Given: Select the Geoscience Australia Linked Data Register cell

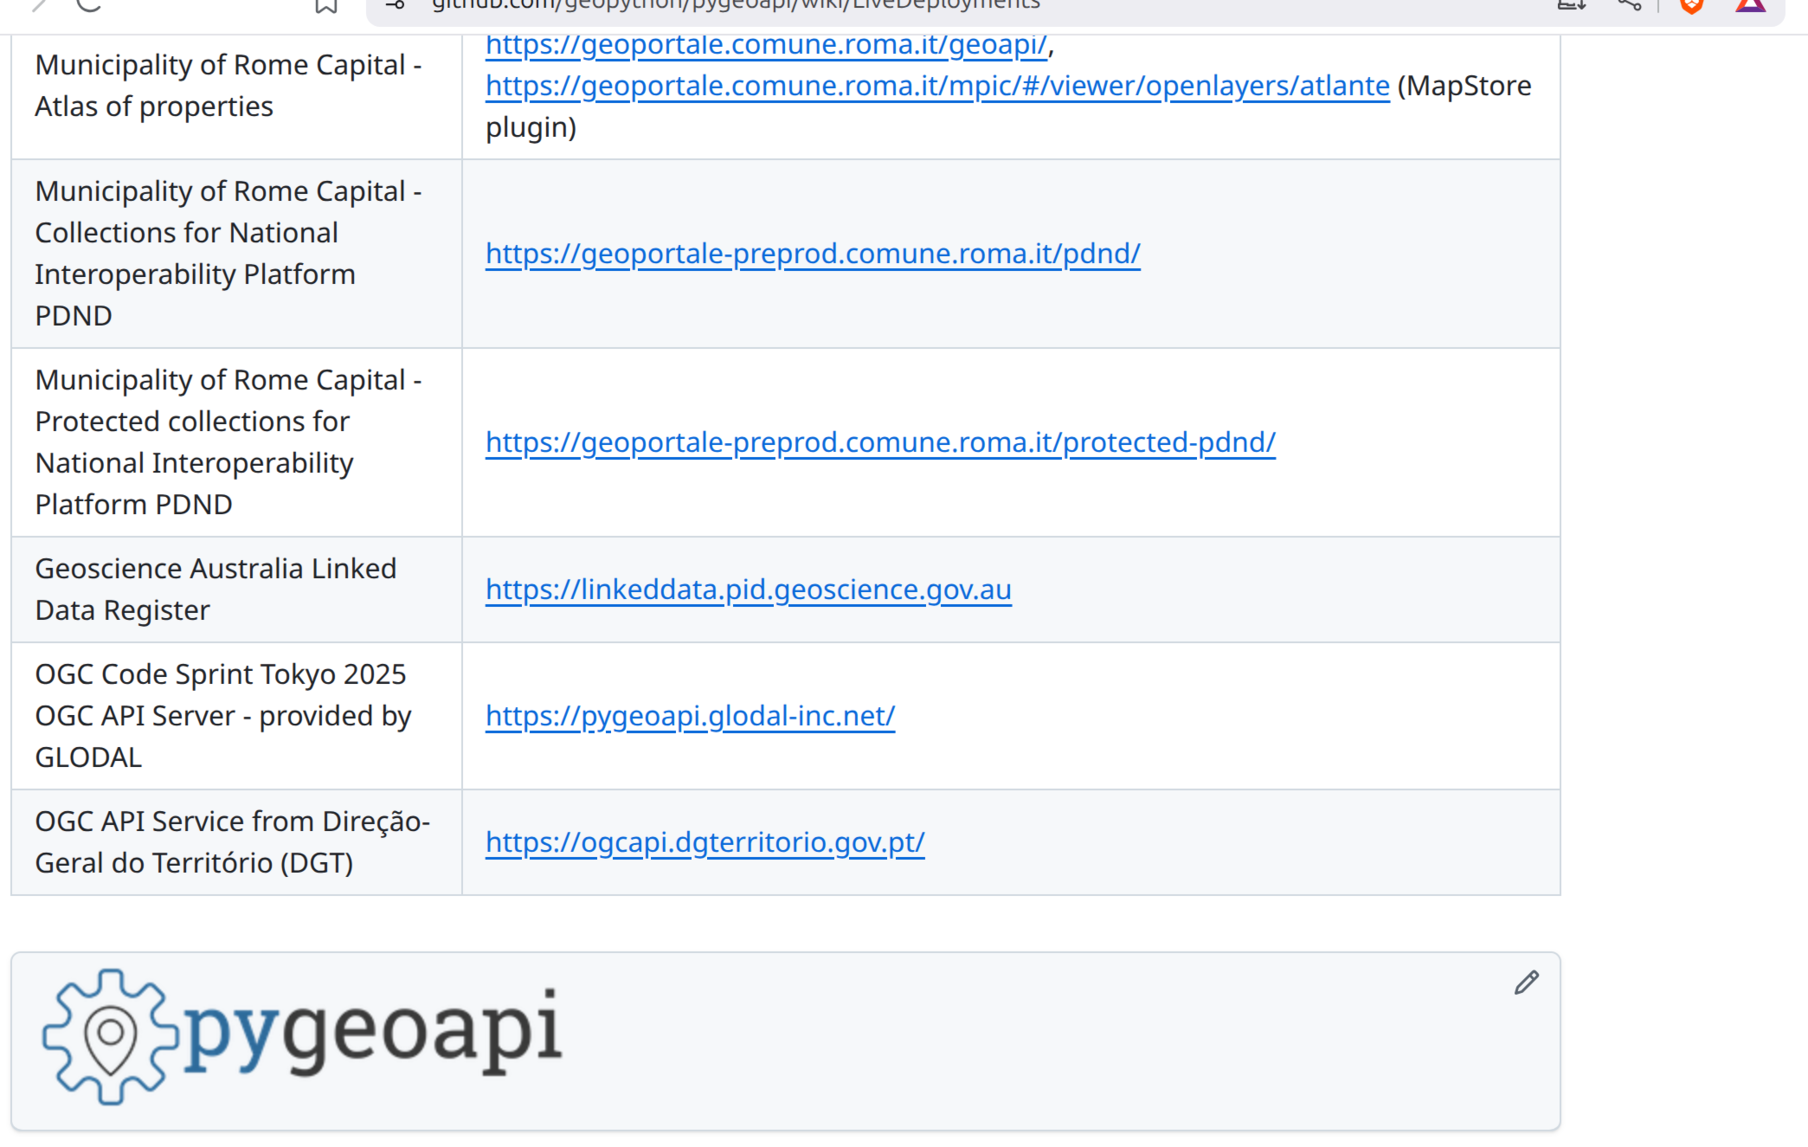Looking at the screenshot, I should [x=236, y=590].
